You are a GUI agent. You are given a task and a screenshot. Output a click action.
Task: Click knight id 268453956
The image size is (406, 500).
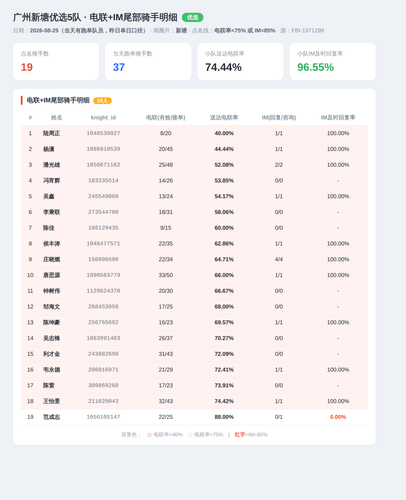click(x=103, y=306)
